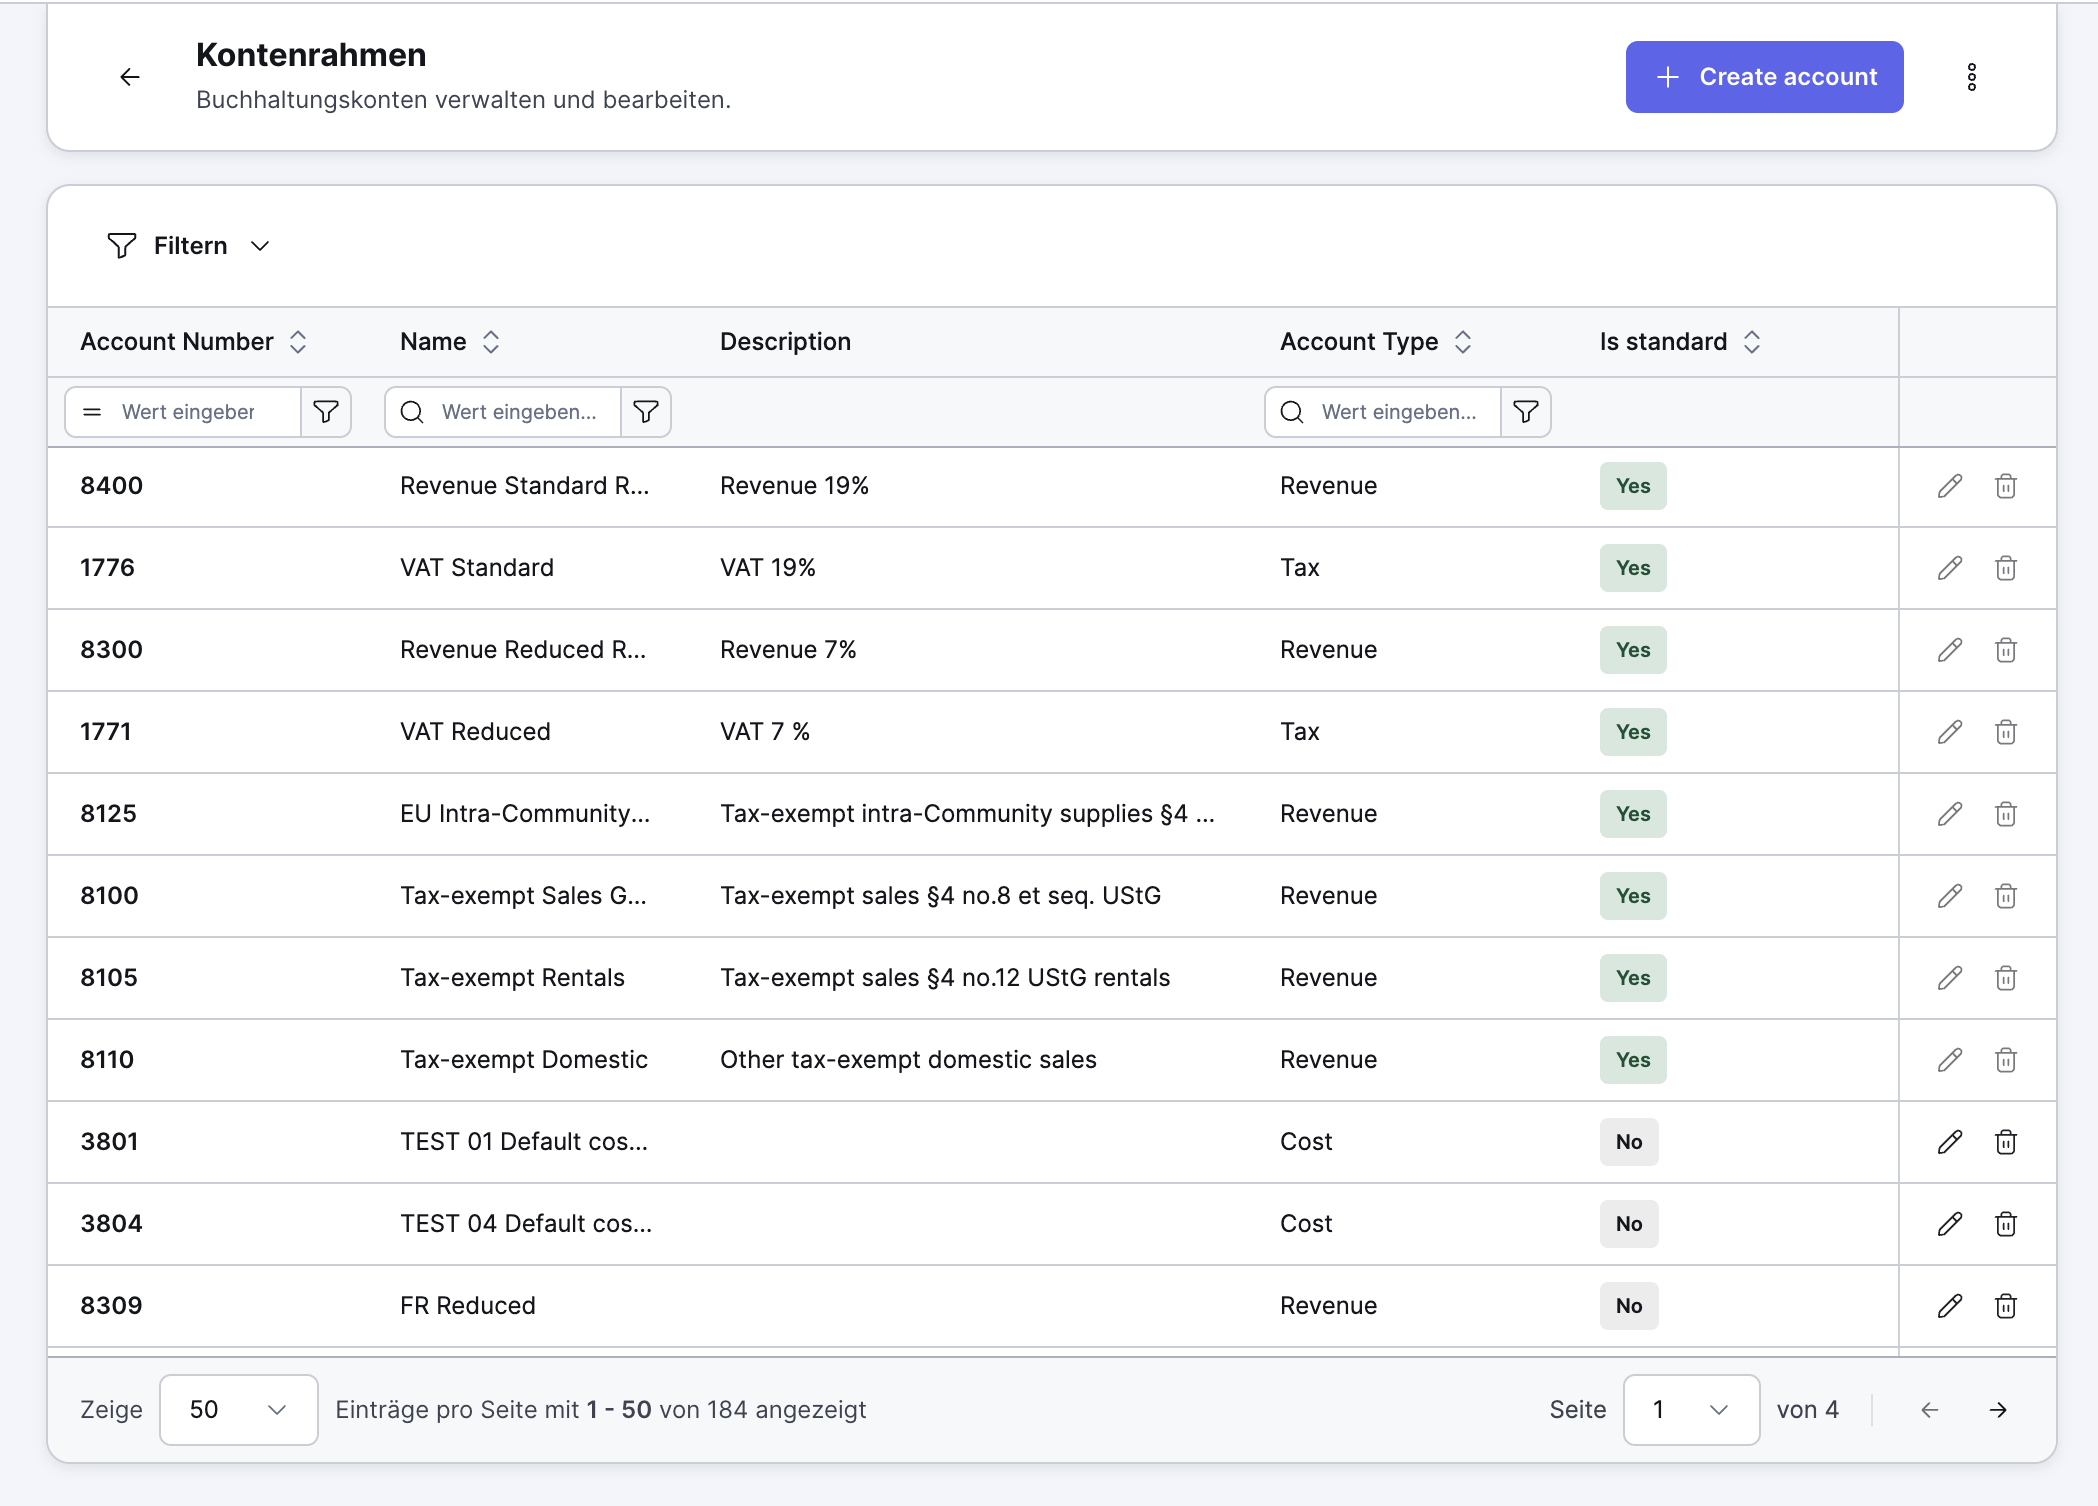Open filter options for Name column
The width and height of the screenshot is (2098, 1506).
[x=646, y=412]
